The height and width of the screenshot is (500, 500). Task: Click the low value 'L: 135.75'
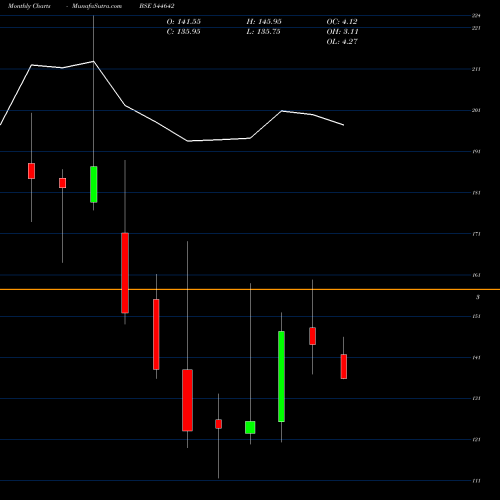pos(263,32)
